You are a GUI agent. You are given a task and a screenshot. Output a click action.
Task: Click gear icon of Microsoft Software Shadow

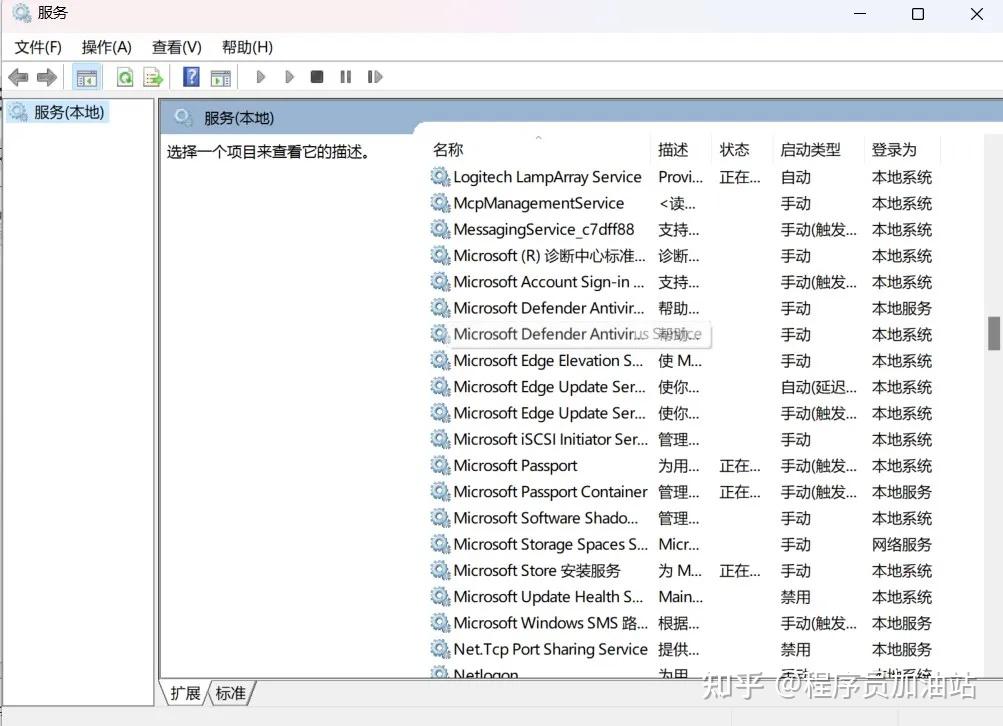(440, 517)
